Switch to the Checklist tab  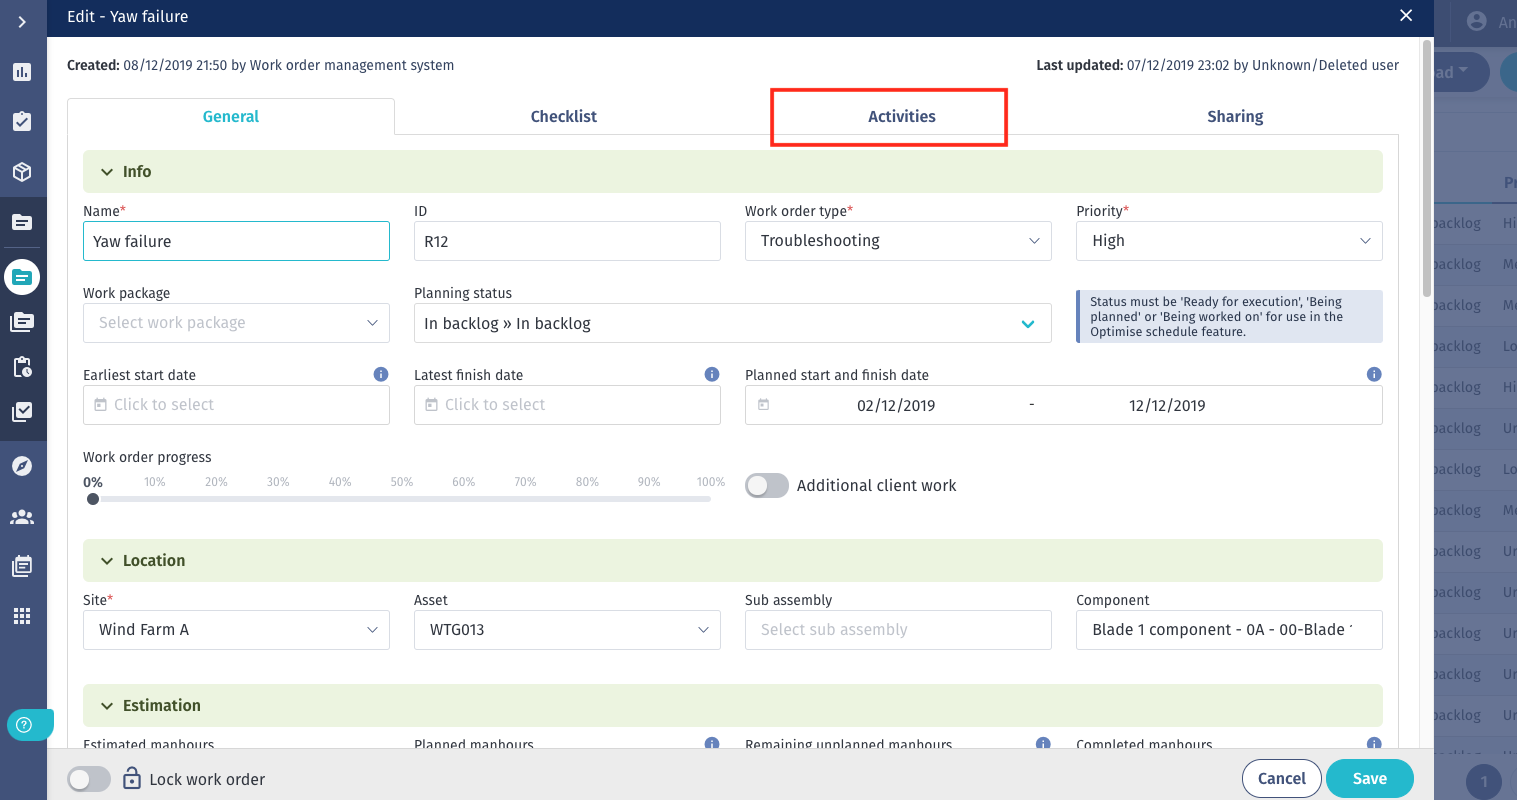564,116
